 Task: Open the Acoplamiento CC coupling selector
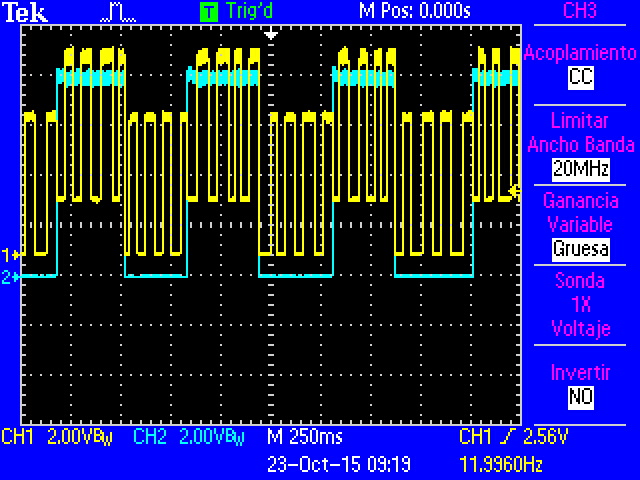pos(580,76)
